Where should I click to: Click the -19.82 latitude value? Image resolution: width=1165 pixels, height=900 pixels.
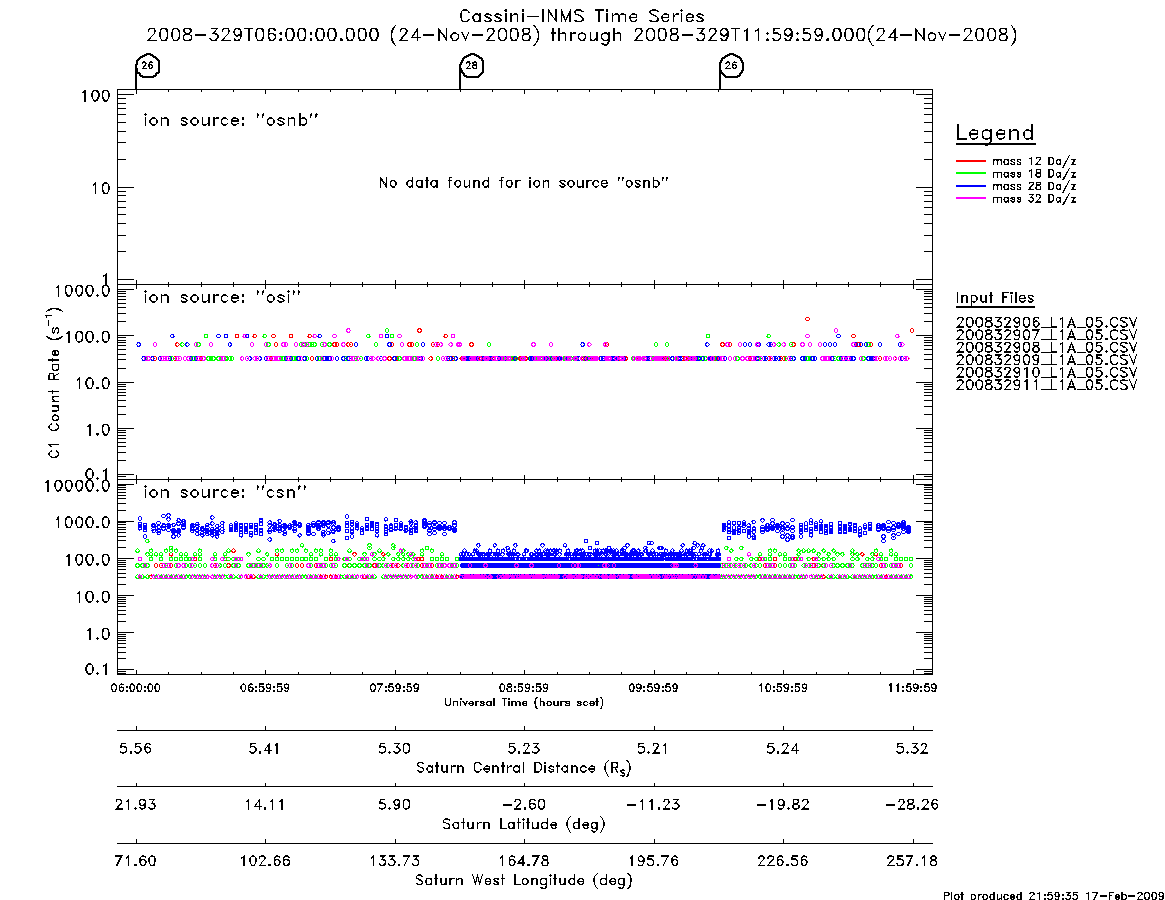pyautogui.click(x=782, y=805)
